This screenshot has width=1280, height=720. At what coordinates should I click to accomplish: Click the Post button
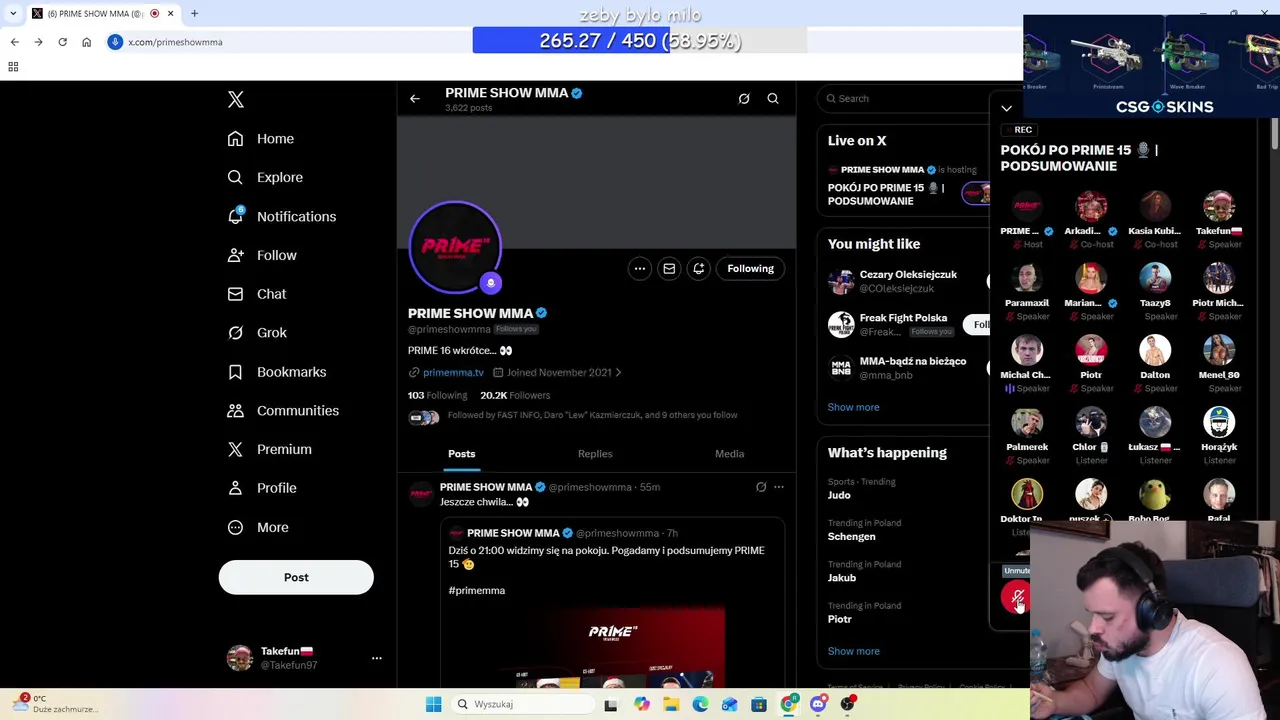296,577
